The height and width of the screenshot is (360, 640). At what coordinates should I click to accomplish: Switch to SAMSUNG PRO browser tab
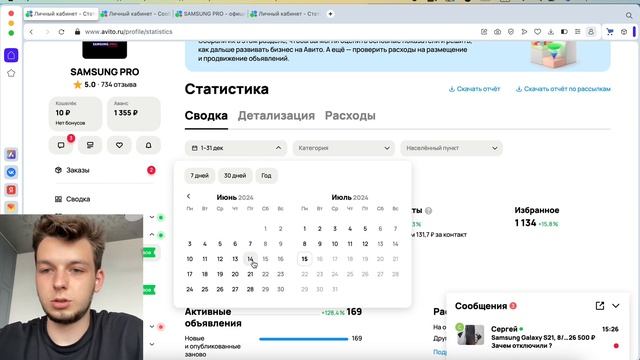pos(211,14)
